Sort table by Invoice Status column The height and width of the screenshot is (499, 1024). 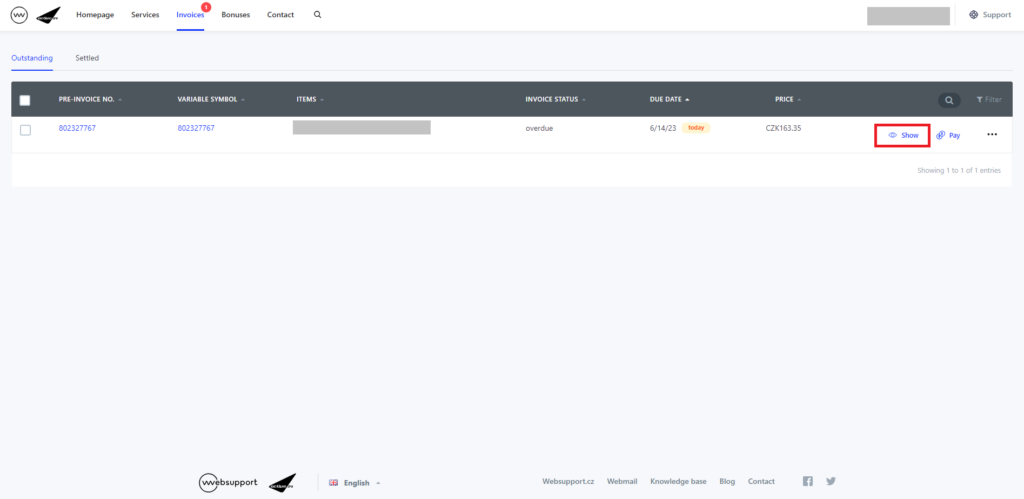click(554, 99)
